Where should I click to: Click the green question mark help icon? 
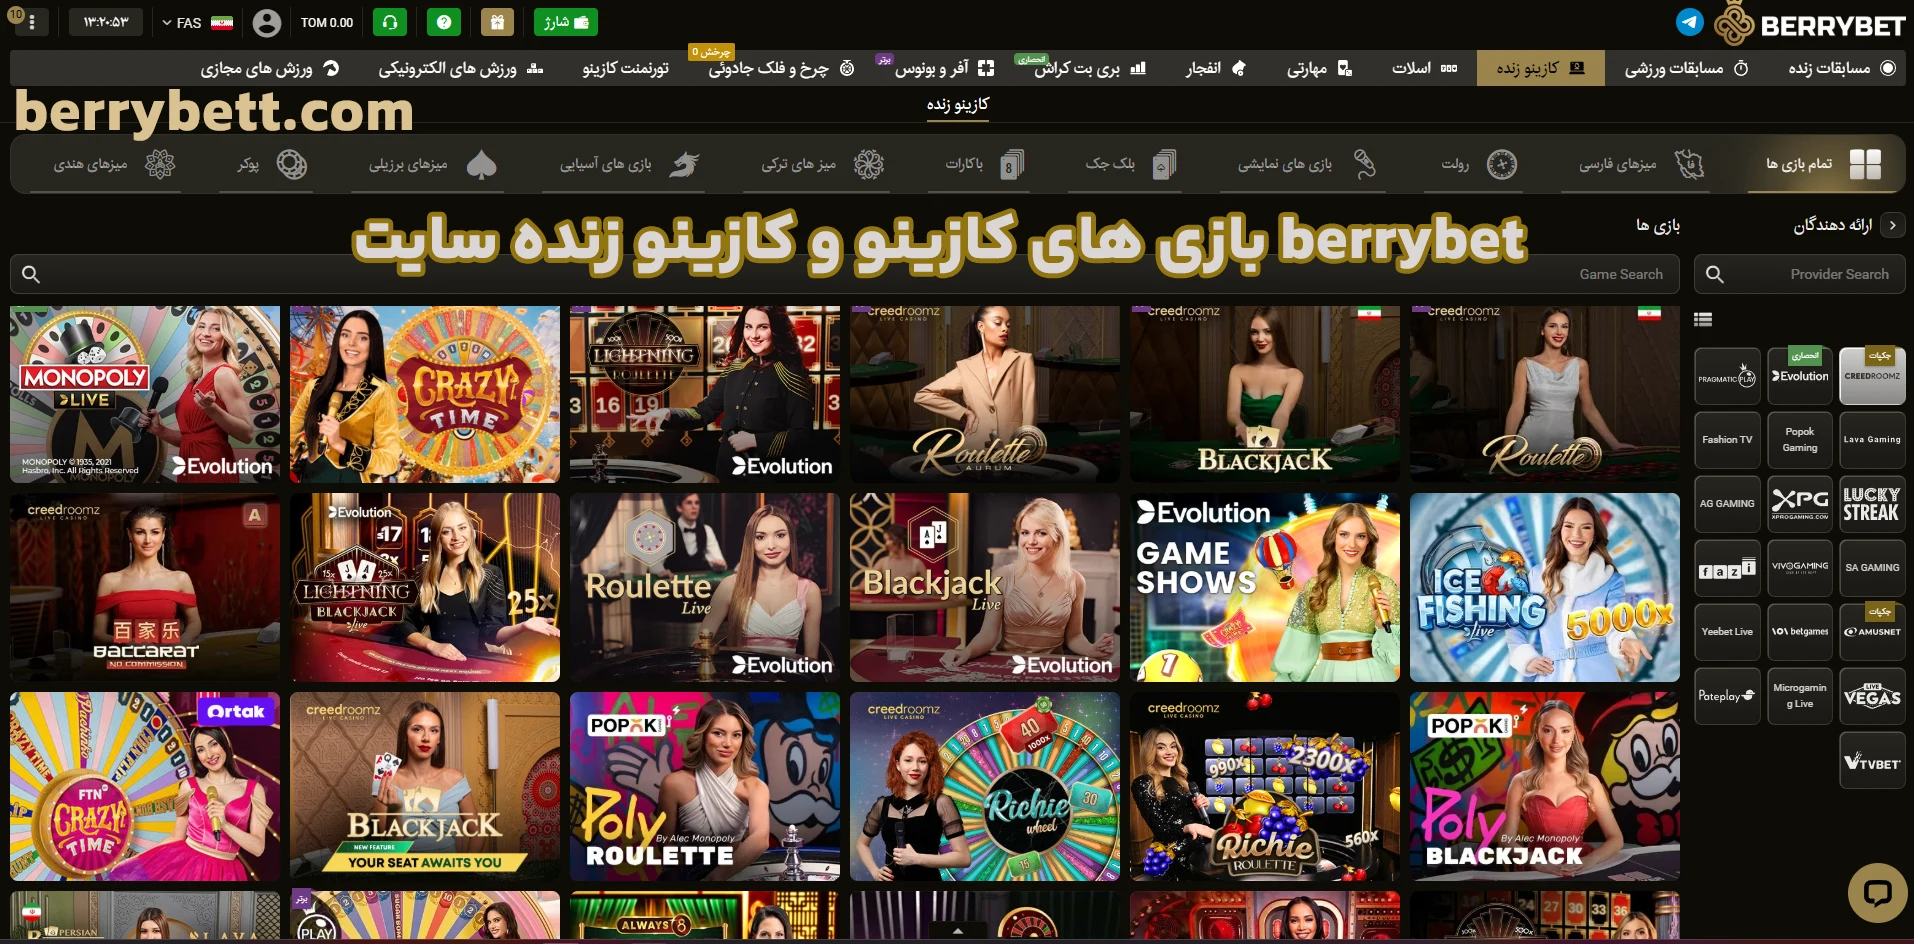[443, 22]
